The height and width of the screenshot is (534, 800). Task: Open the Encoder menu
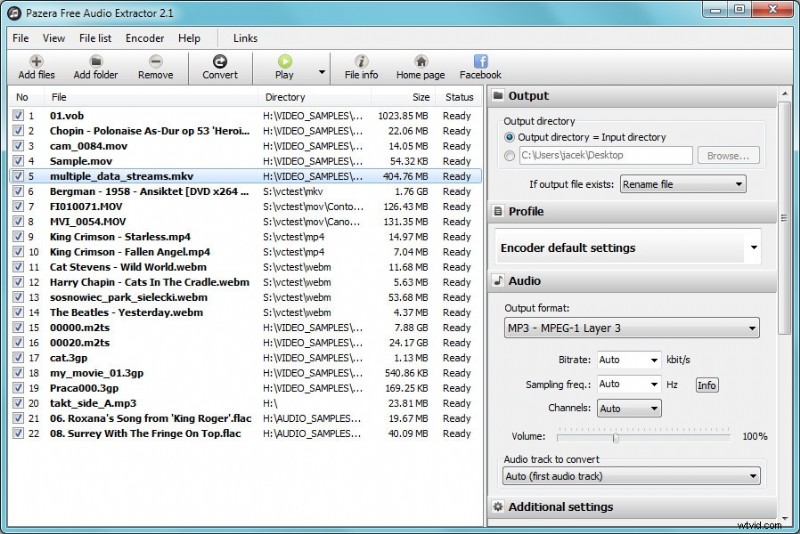[145, 38]
